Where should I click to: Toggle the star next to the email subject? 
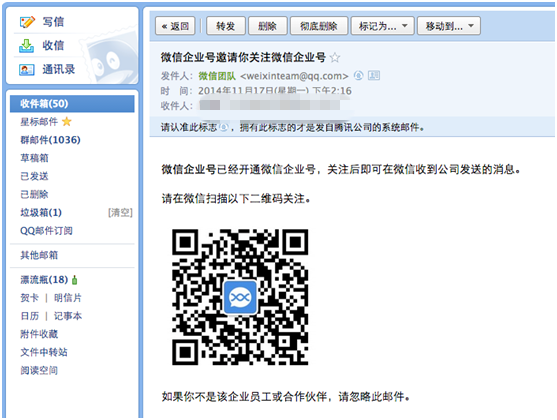(x=335, y=58)
